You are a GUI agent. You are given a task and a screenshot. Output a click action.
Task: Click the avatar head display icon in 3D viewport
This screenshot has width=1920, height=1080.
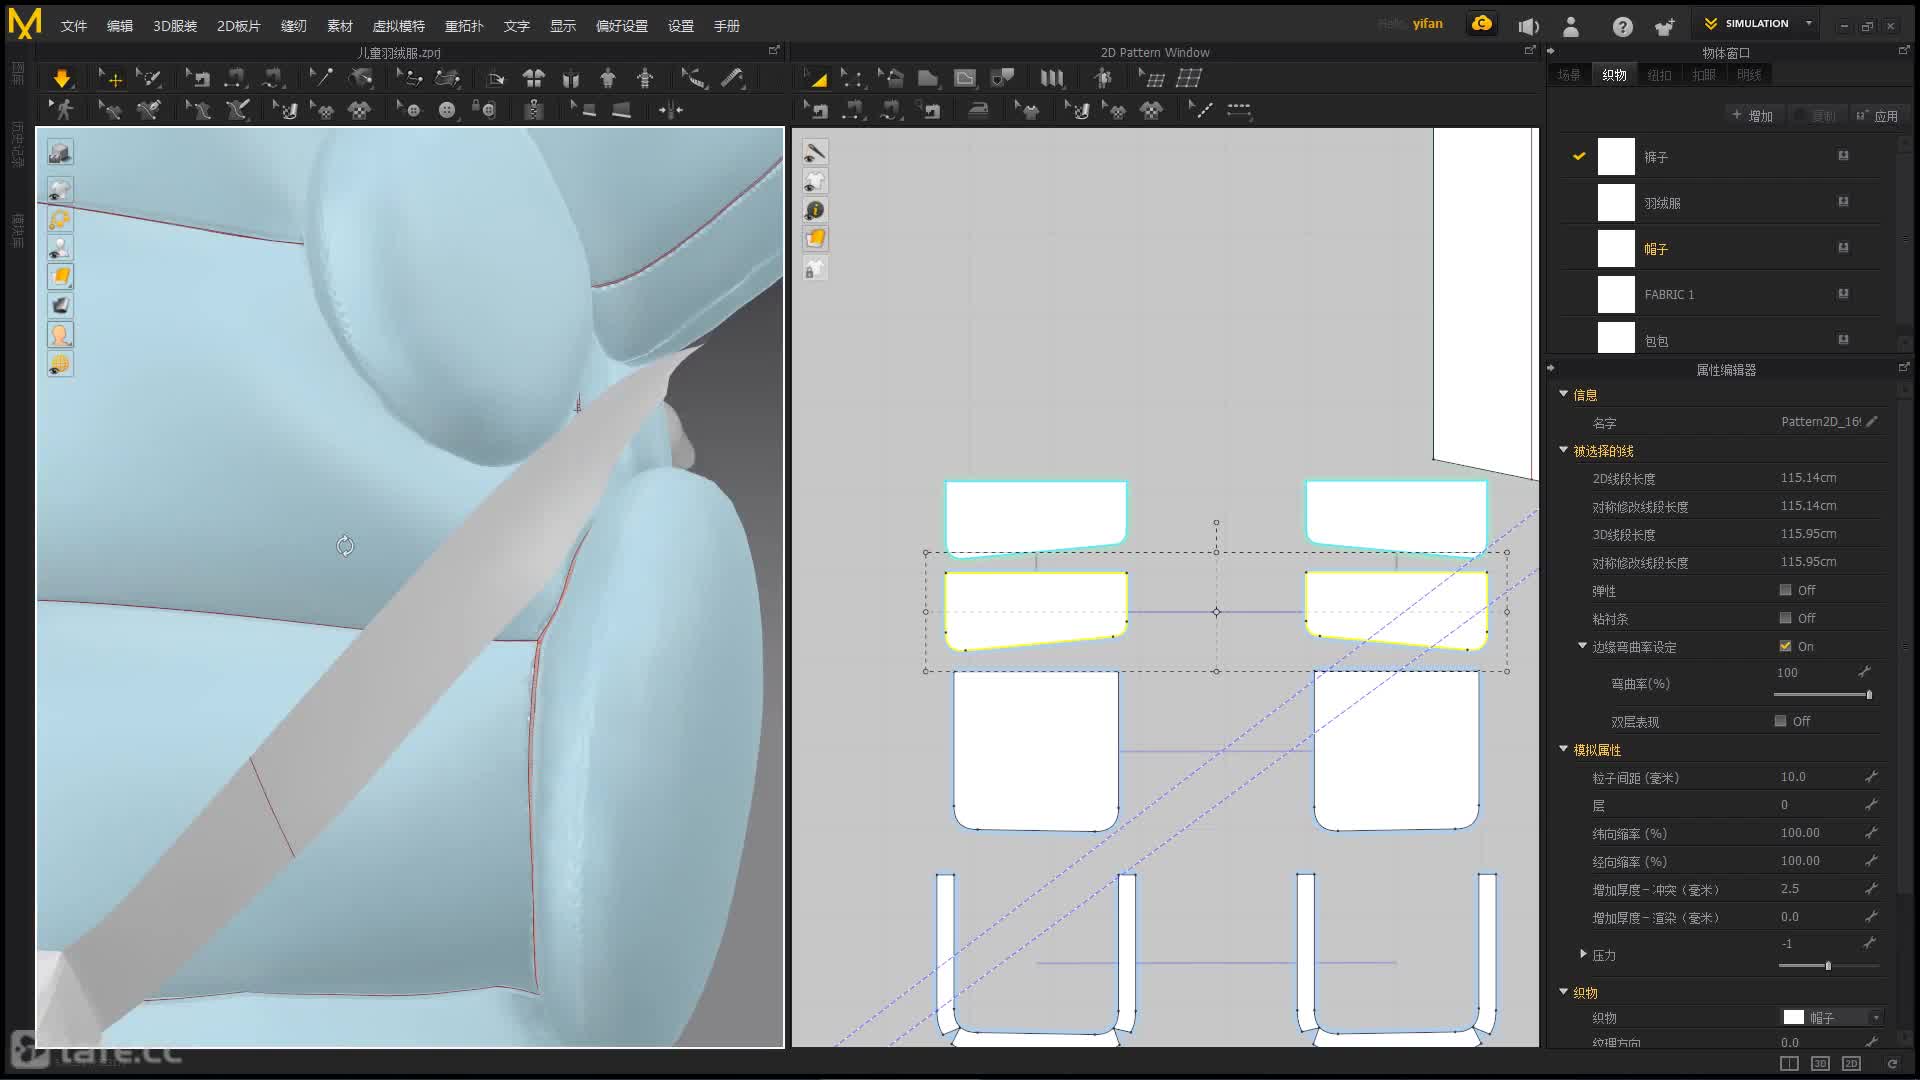coord(60,335)
